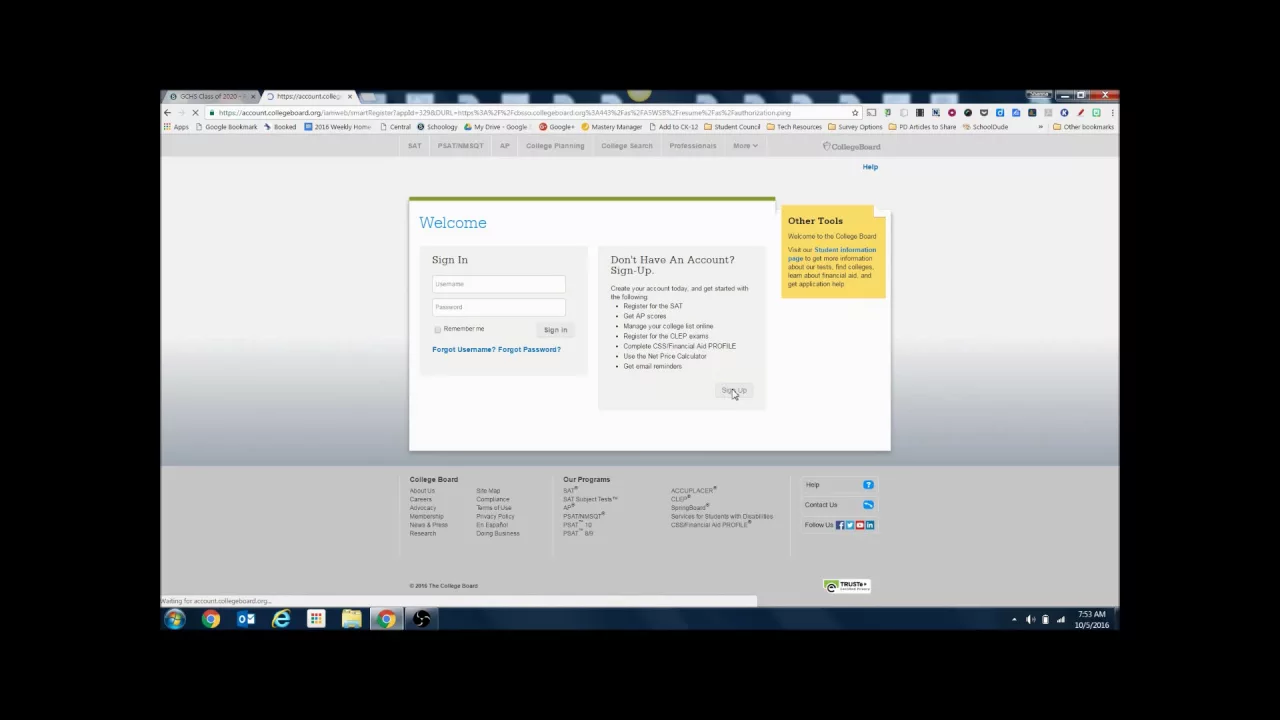Viewport: 1280px width, 720px height.
Task: Click Privacy Policy footer link
Action: [495, 517]
